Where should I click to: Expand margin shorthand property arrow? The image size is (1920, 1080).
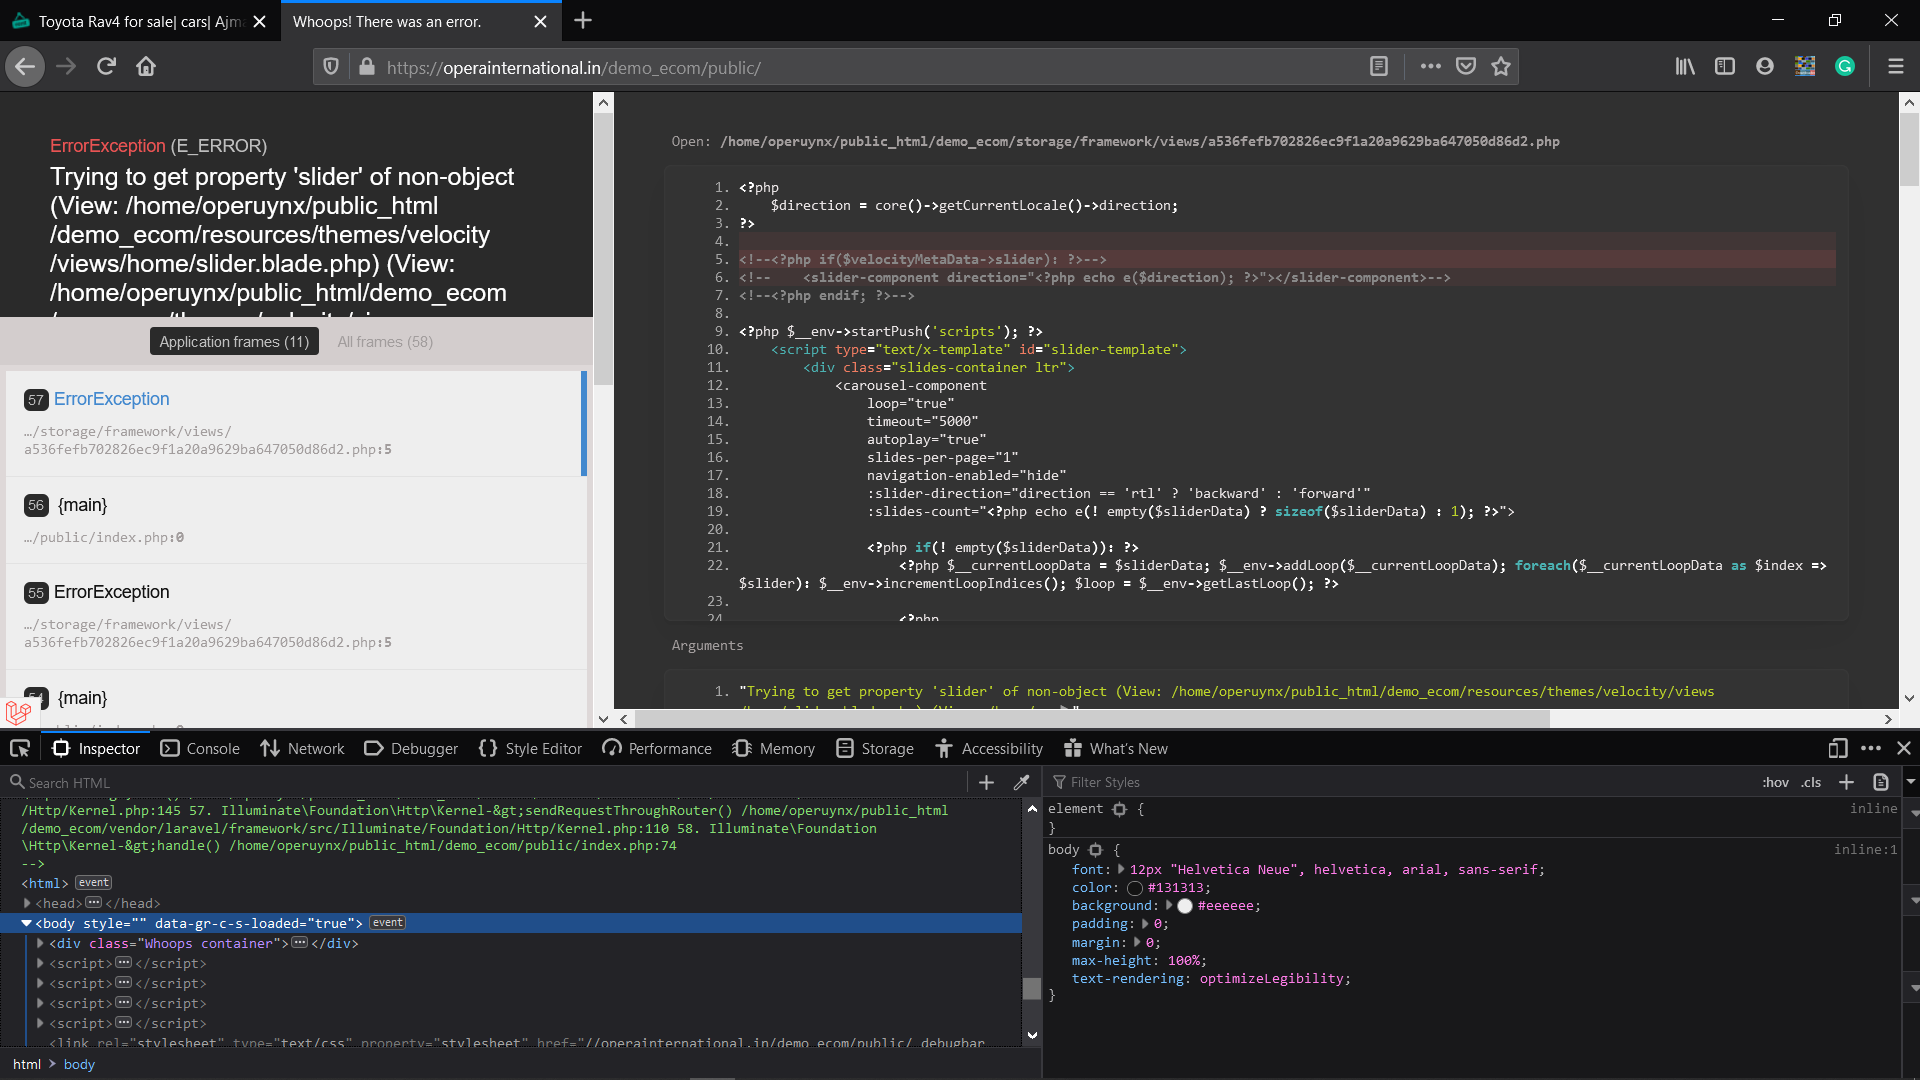tap(1137, 942)
